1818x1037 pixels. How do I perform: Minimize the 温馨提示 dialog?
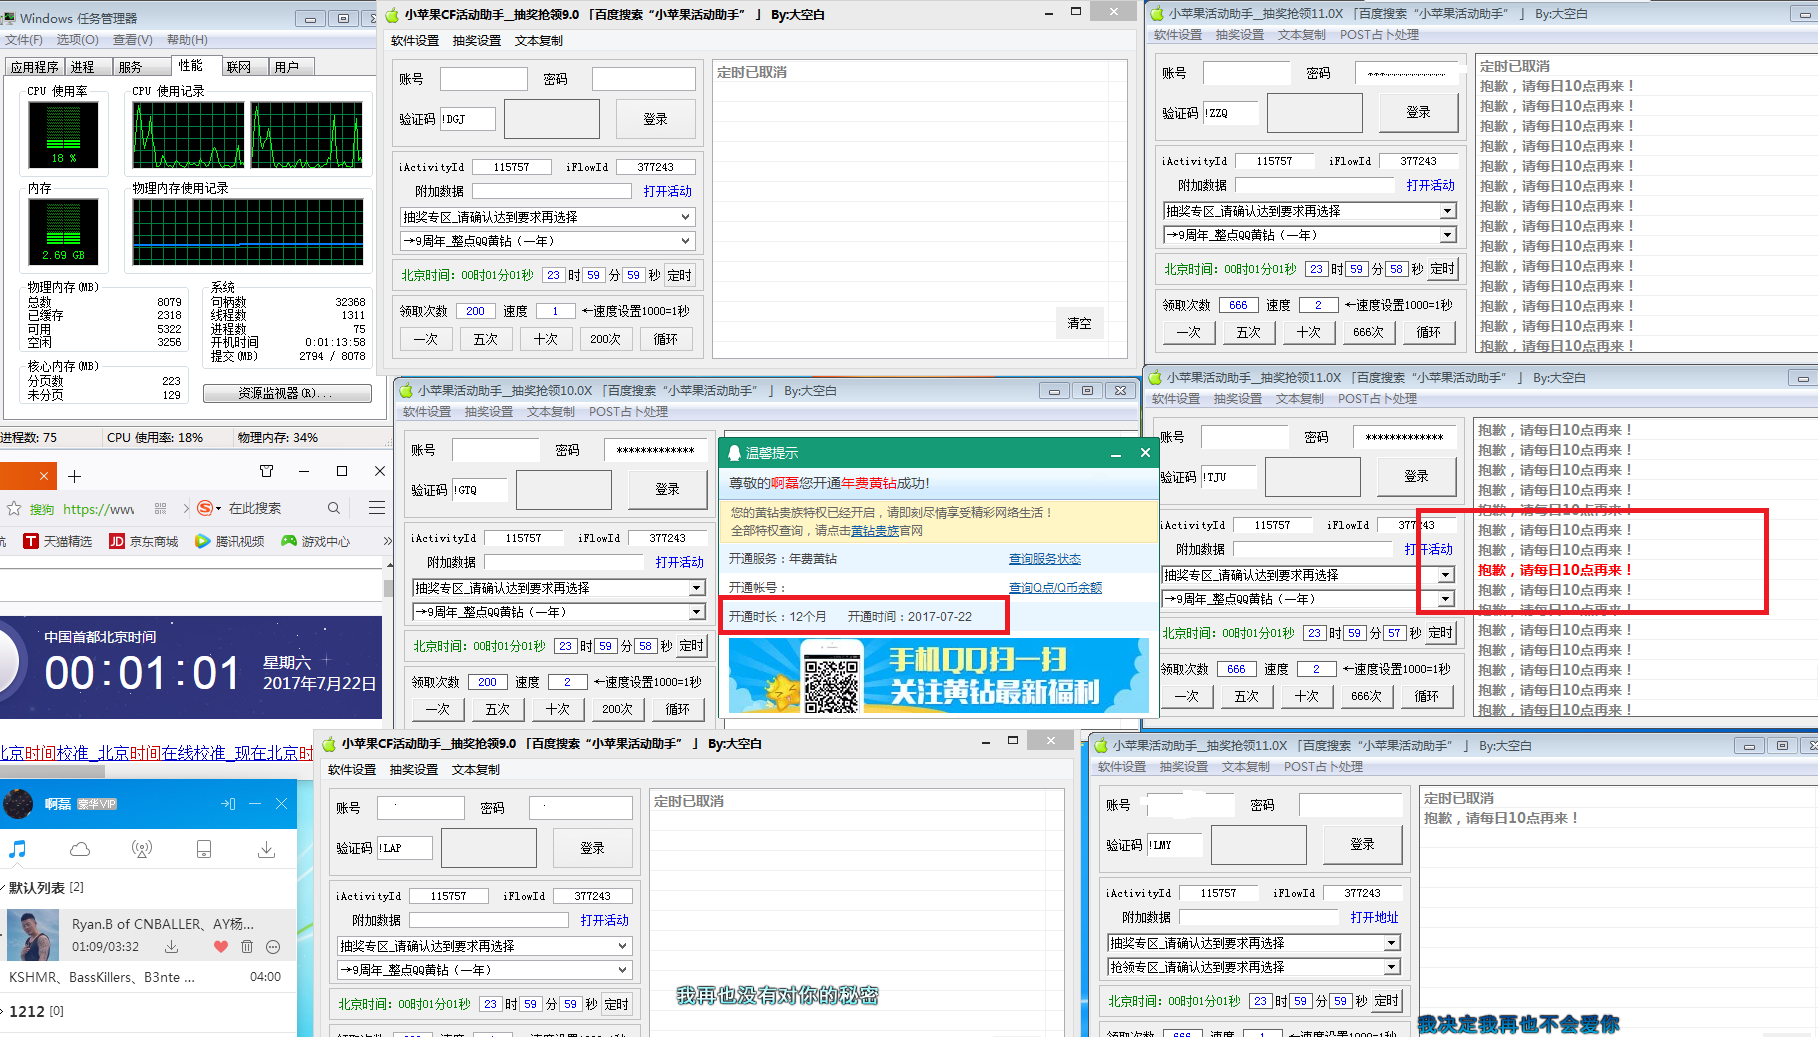pos(1115,454)
